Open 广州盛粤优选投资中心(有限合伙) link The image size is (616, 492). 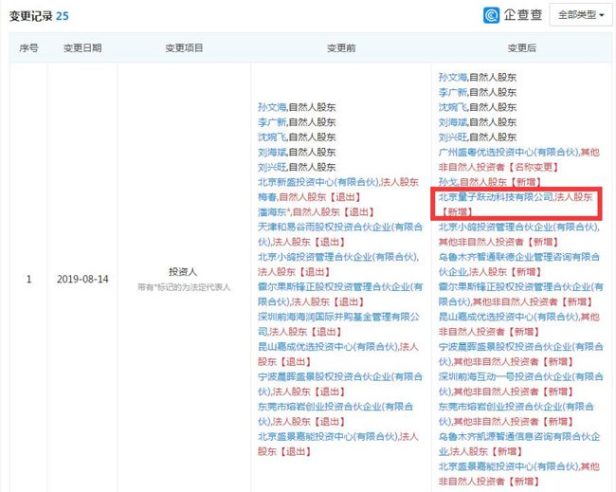[509, 152]
